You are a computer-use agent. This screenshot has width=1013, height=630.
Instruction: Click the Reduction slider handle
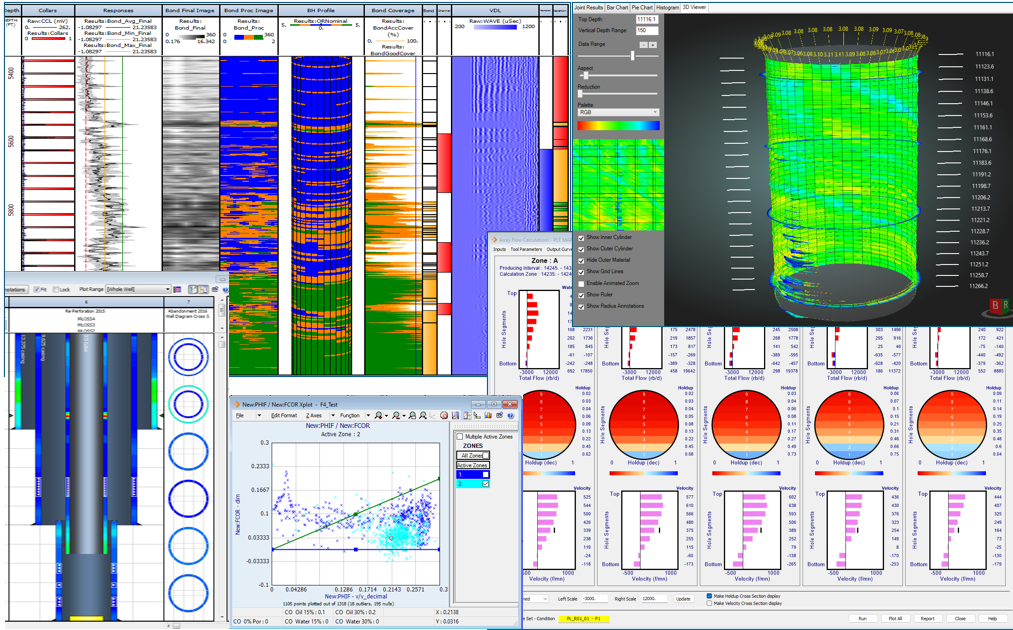click(580, 94)
